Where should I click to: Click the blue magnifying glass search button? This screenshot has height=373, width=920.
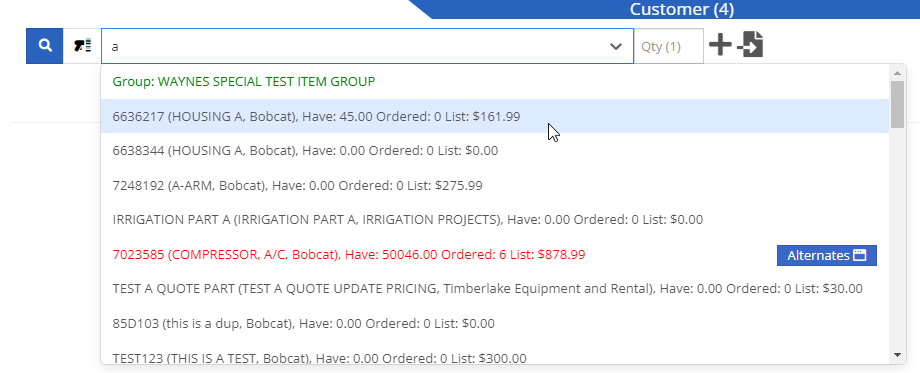tap(45, 46)
